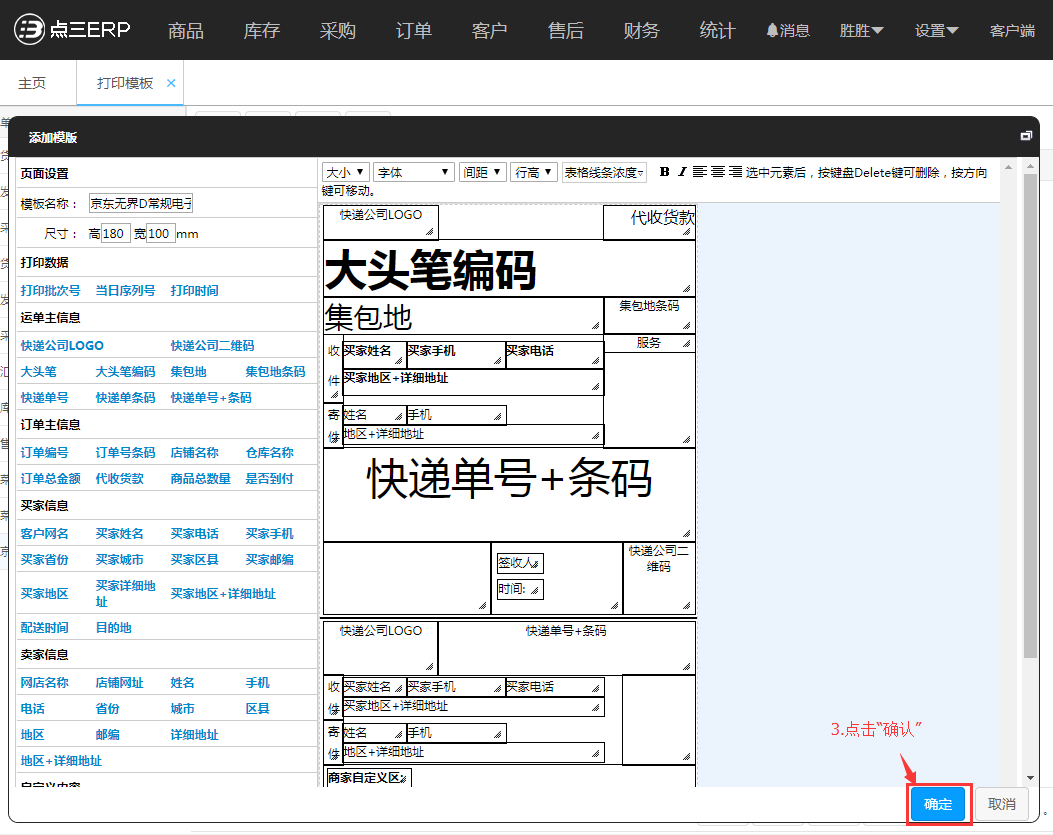Open the 订单 menu
The image size is (1053, 835).
pos(414,31)
